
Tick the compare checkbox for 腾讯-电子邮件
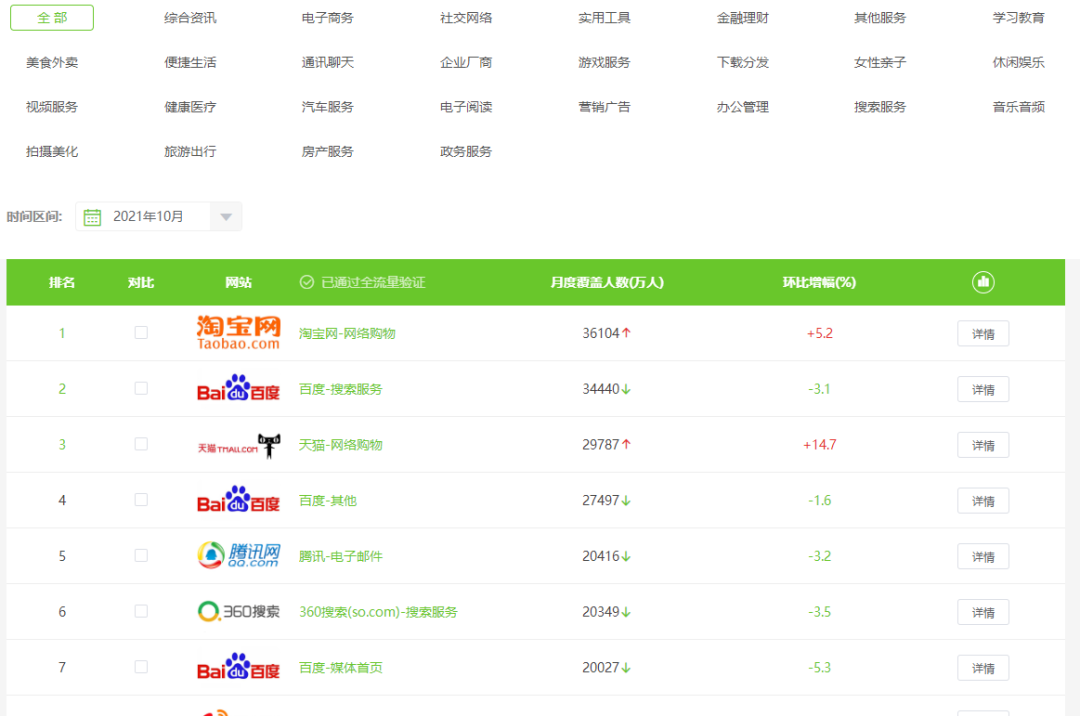pos(141,556)
